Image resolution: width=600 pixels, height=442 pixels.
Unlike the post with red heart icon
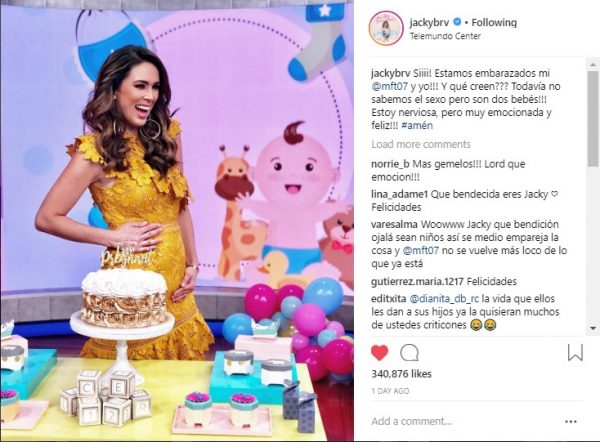coord(380,352)
